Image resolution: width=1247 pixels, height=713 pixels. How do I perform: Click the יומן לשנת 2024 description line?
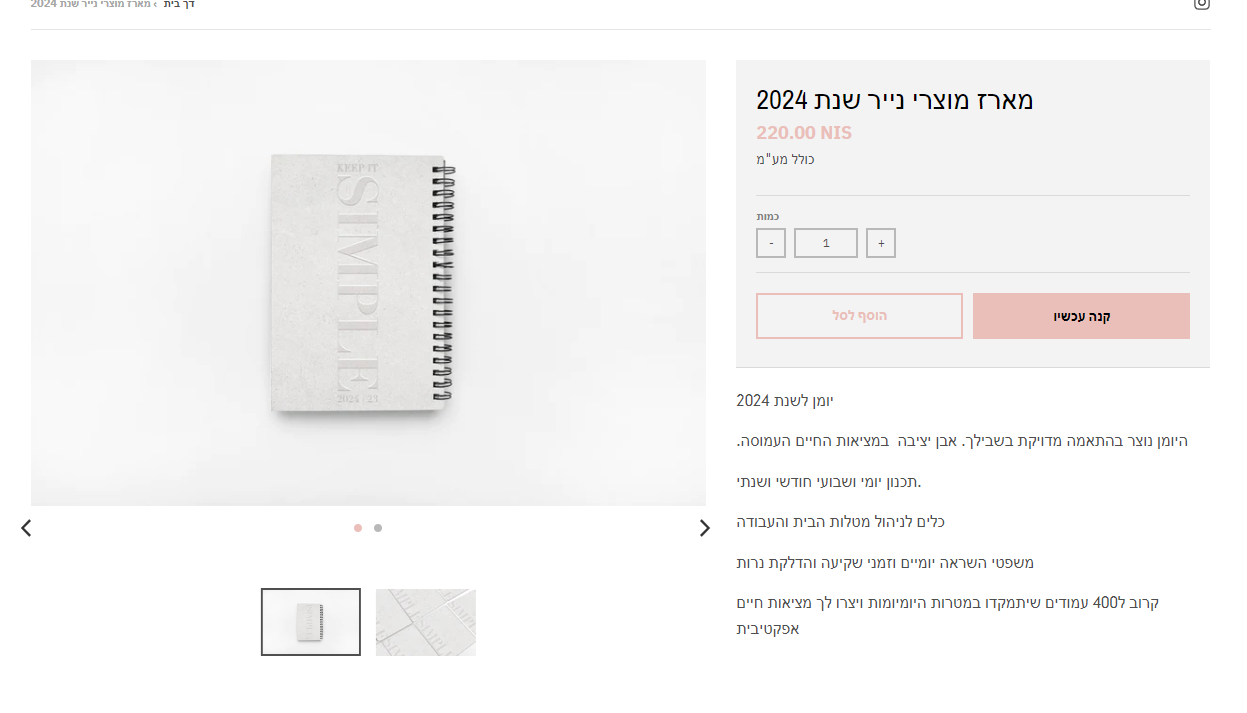point(785,401)
